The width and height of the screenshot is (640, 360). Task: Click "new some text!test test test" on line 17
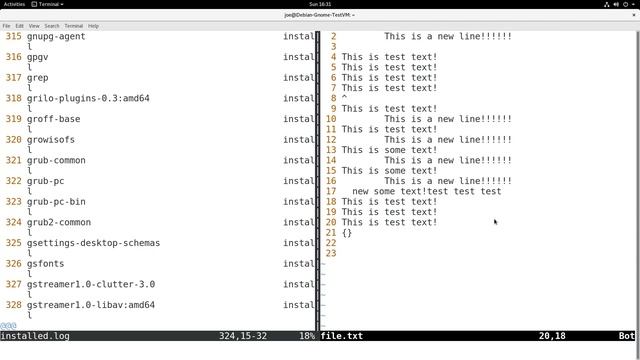[x=427, y=191]
